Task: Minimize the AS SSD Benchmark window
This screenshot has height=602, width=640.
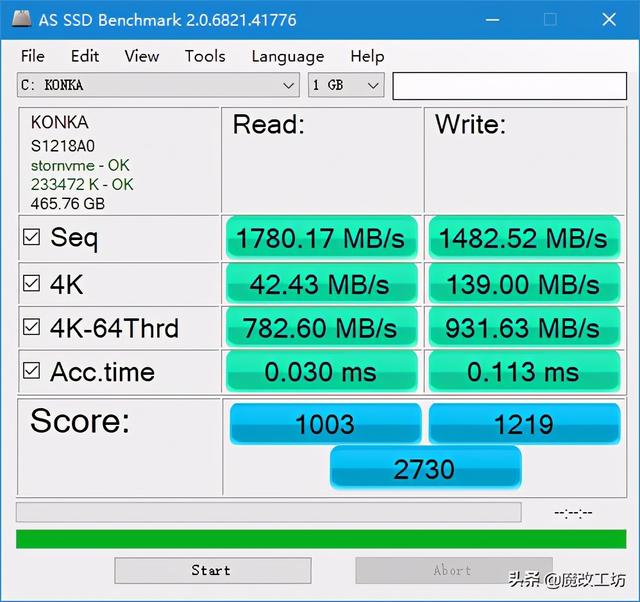Action: [x=492, y=19]
